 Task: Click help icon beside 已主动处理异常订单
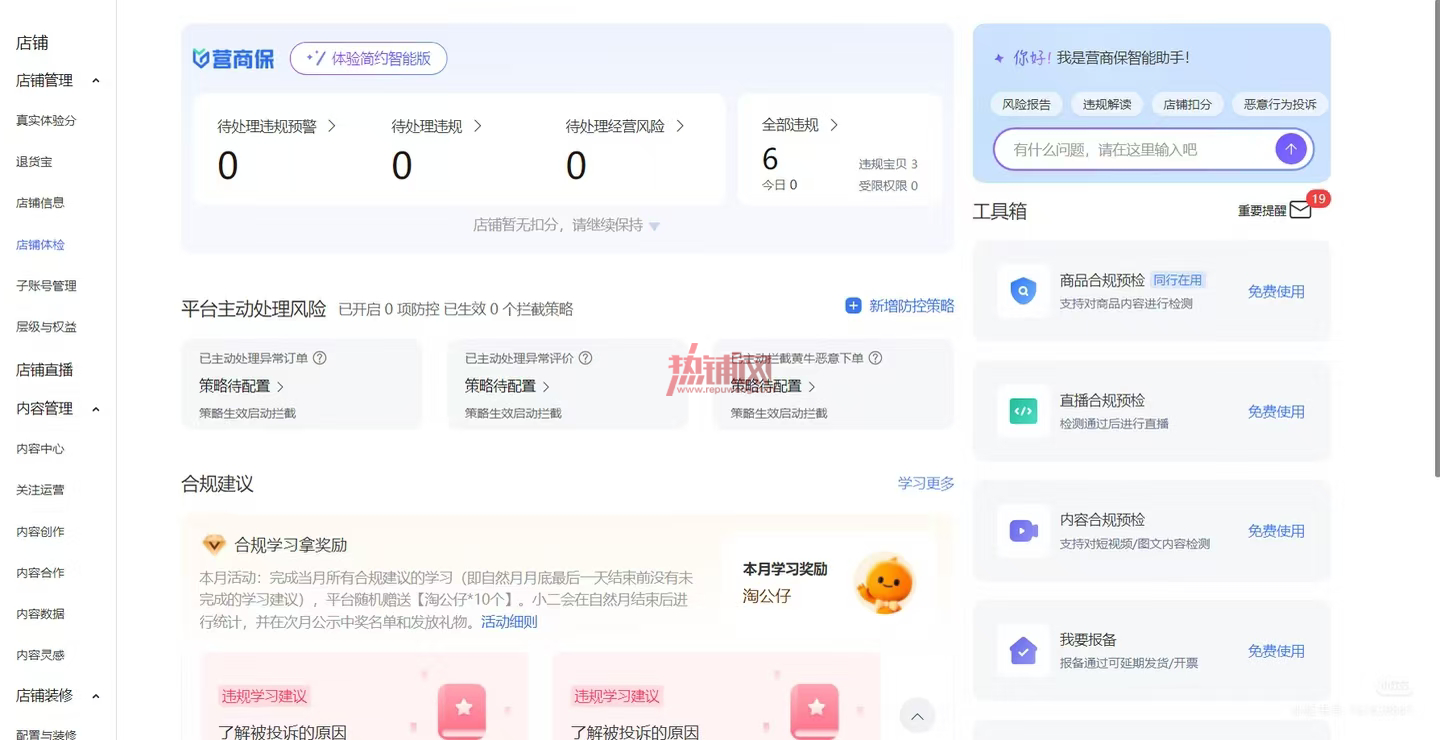[x=320, y=358]
